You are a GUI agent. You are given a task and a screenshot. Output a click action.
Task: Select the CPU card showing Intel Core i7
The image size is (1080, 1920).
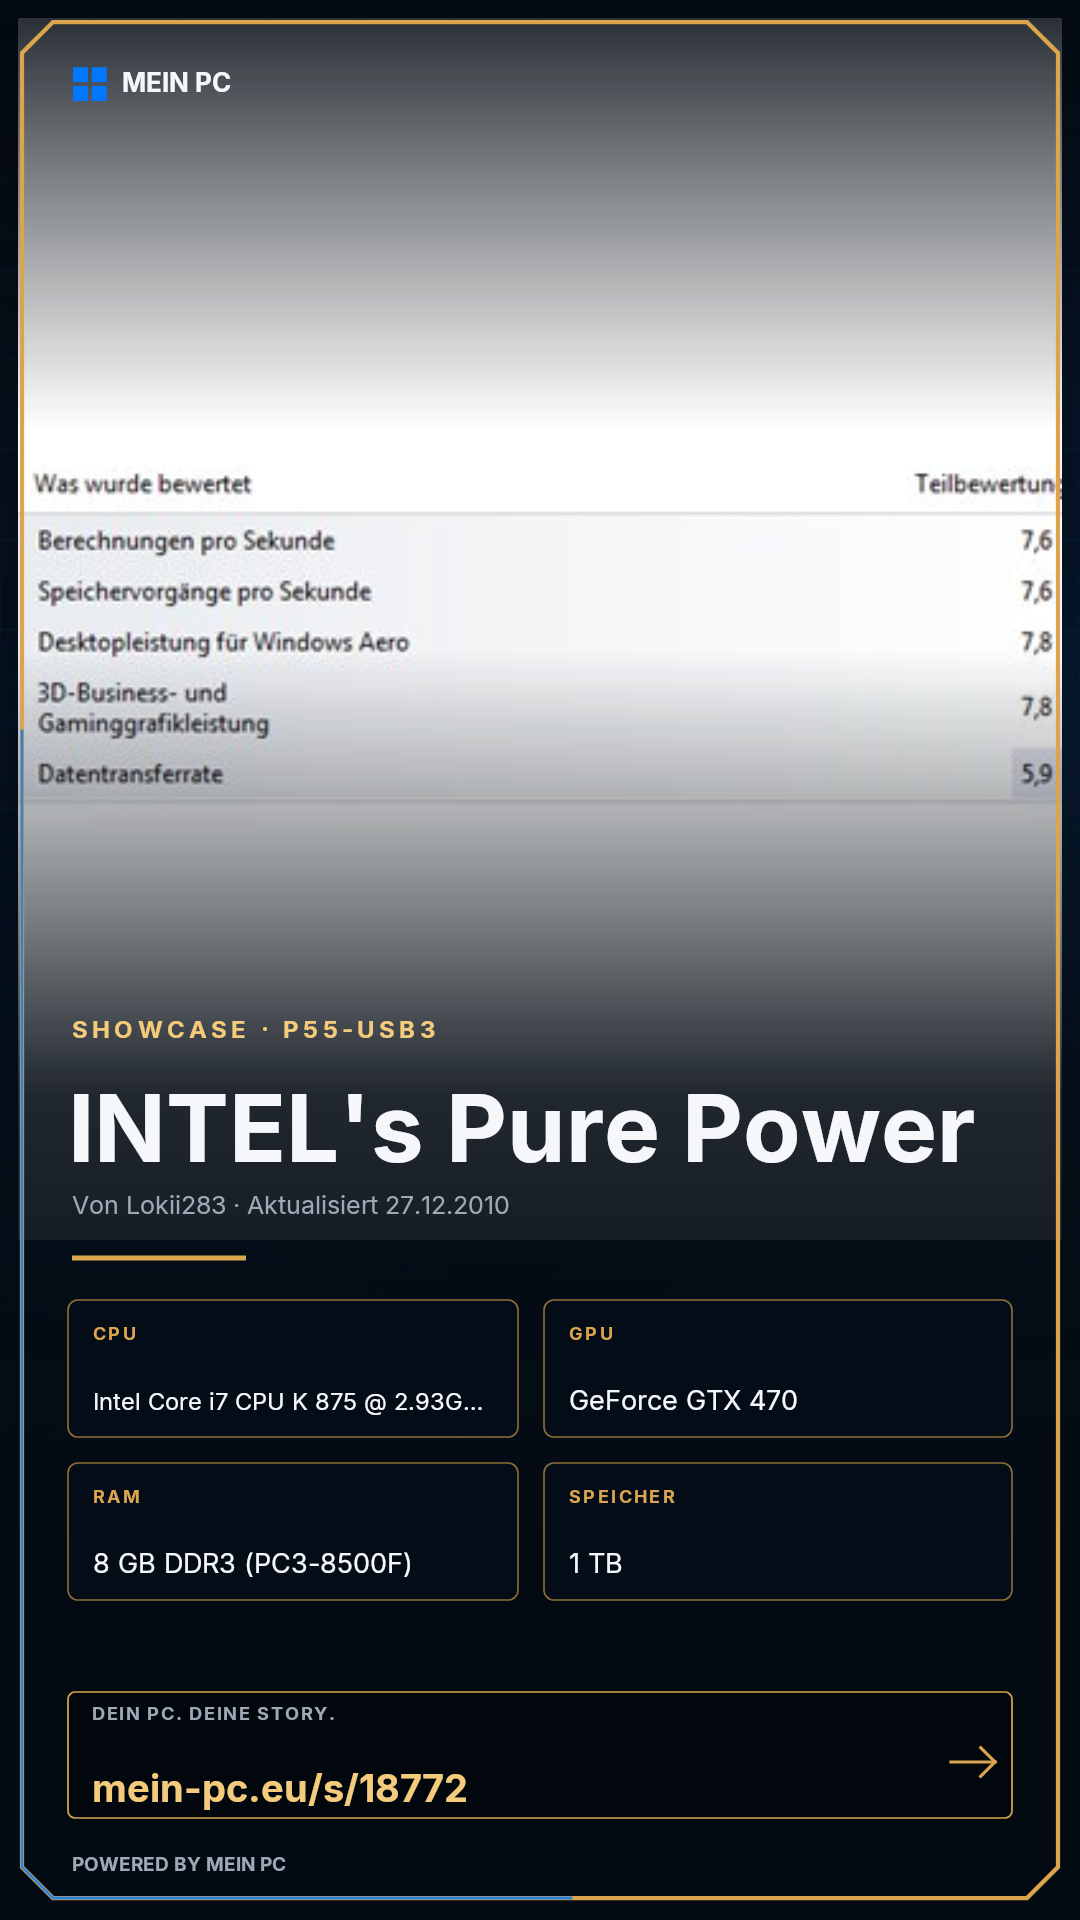(293, 1368)
